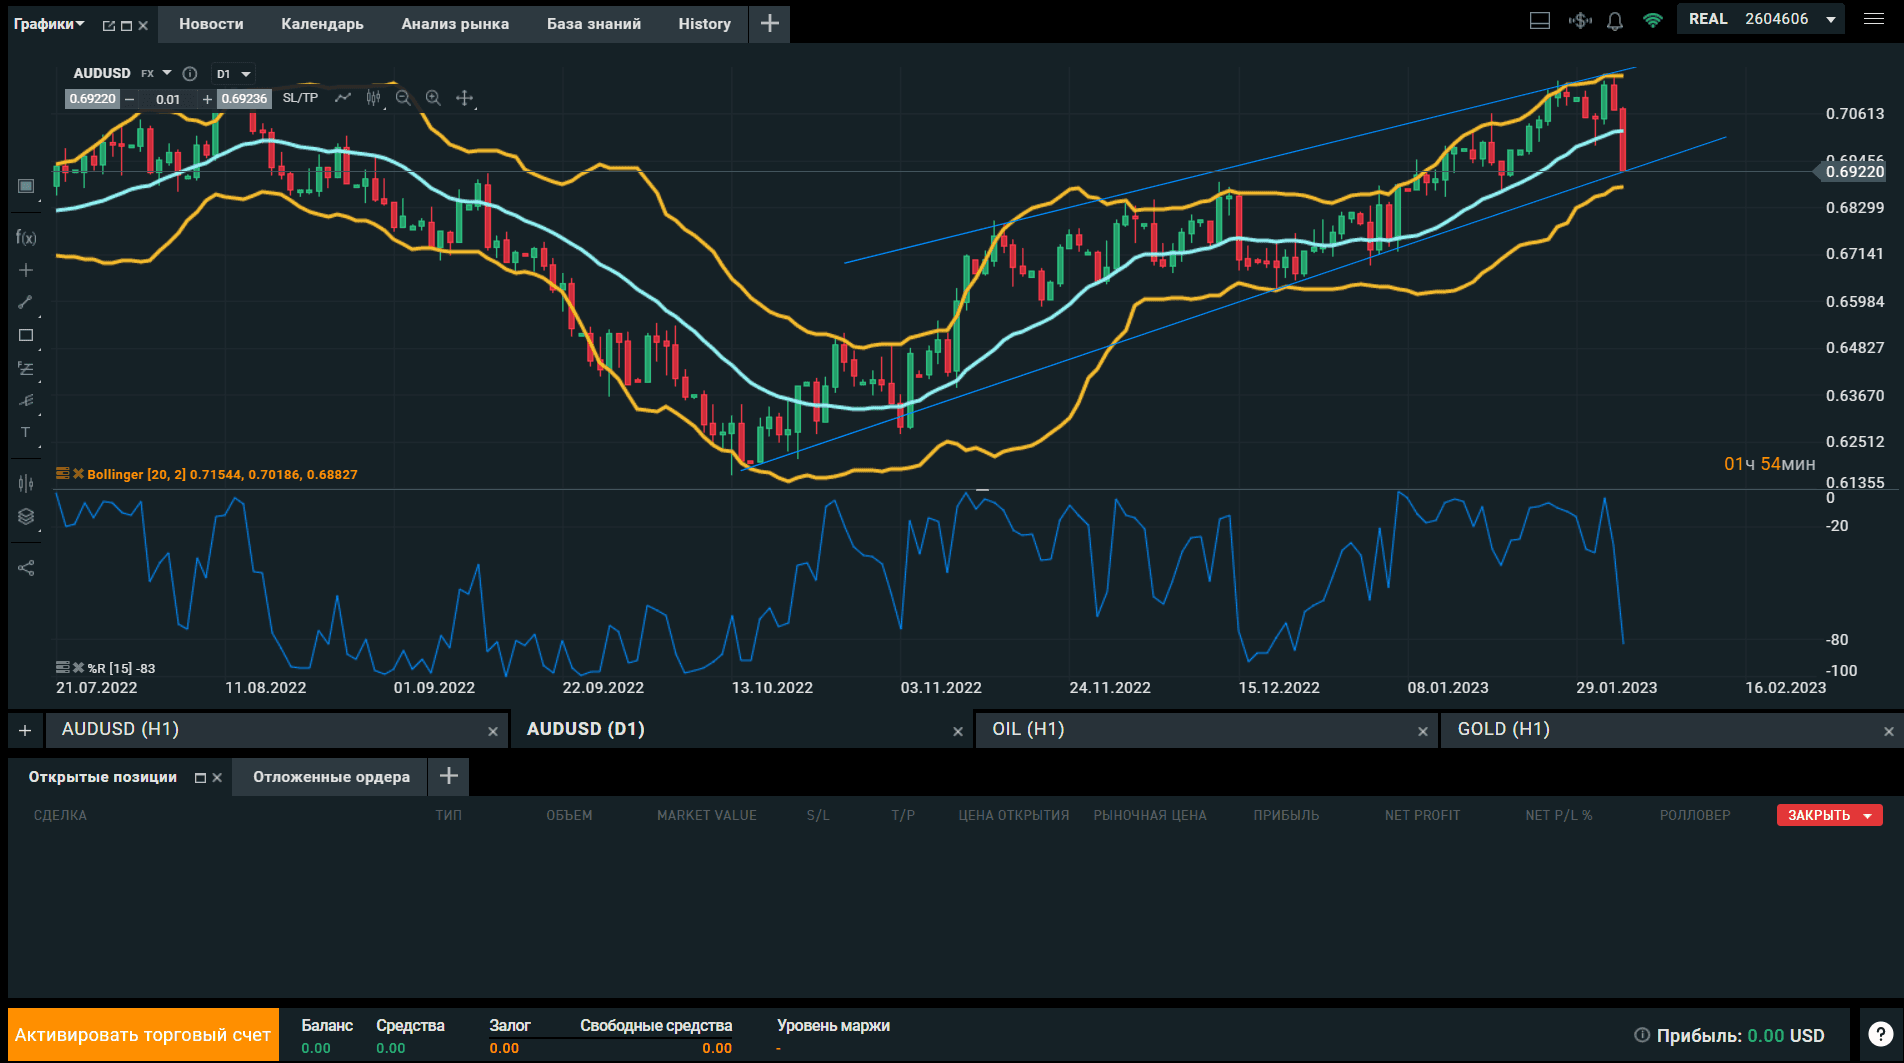Expand the D1 timeframe dropdown
1904x1063 pixels.
click(234, 74)
